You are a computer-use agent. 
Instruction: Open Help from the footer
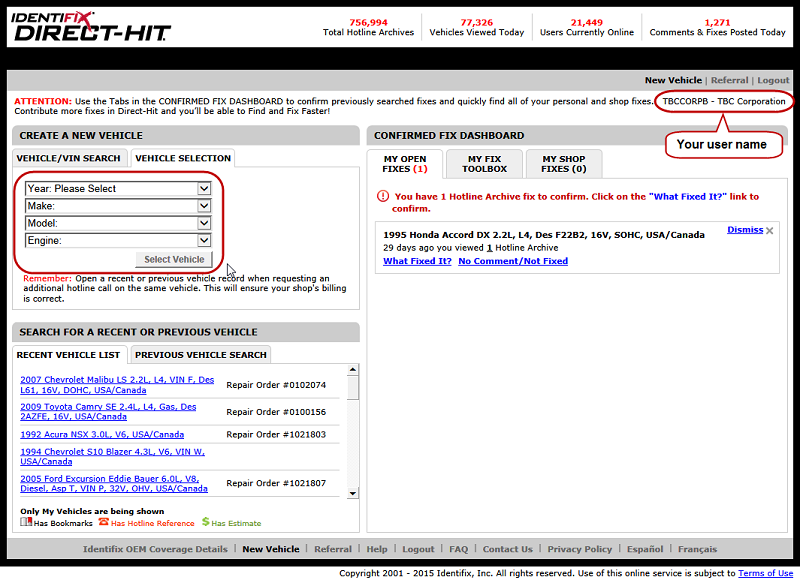point(377,549)
